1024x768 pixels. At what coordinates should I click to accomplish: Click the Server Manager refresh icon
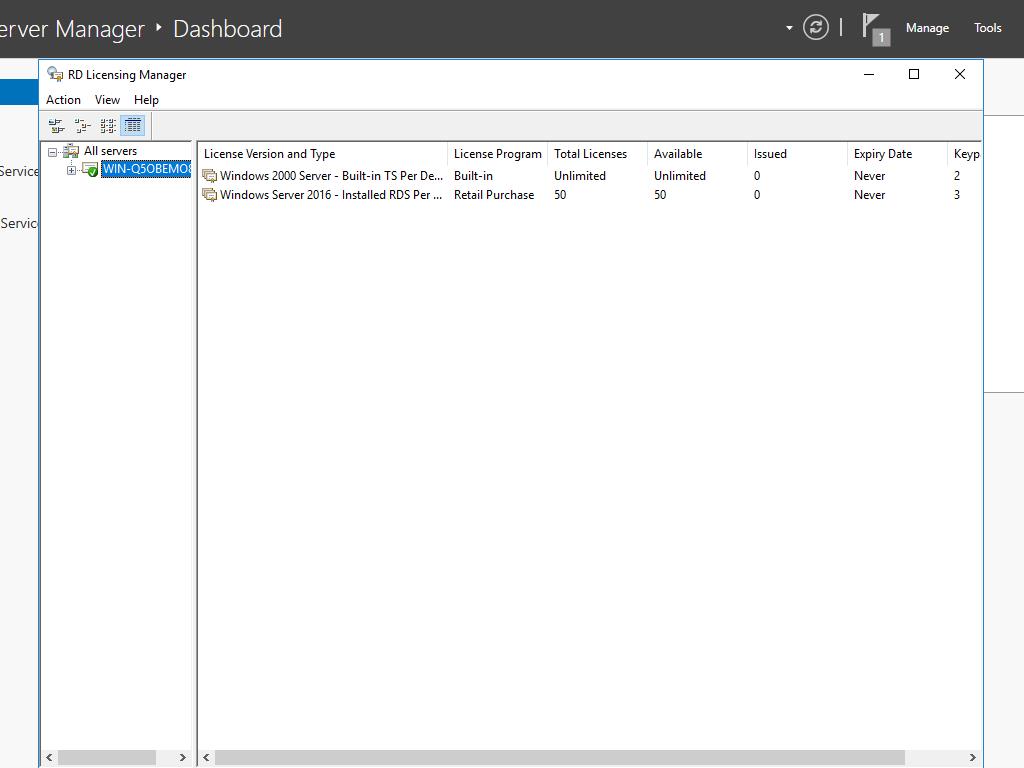point(816,28)
